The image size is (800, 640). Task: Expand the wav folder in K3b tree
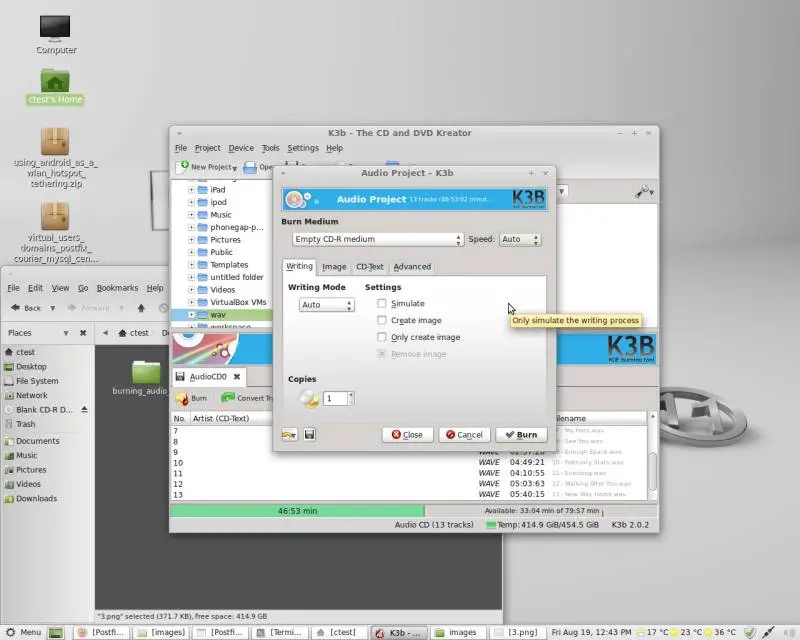coord(191,314)
